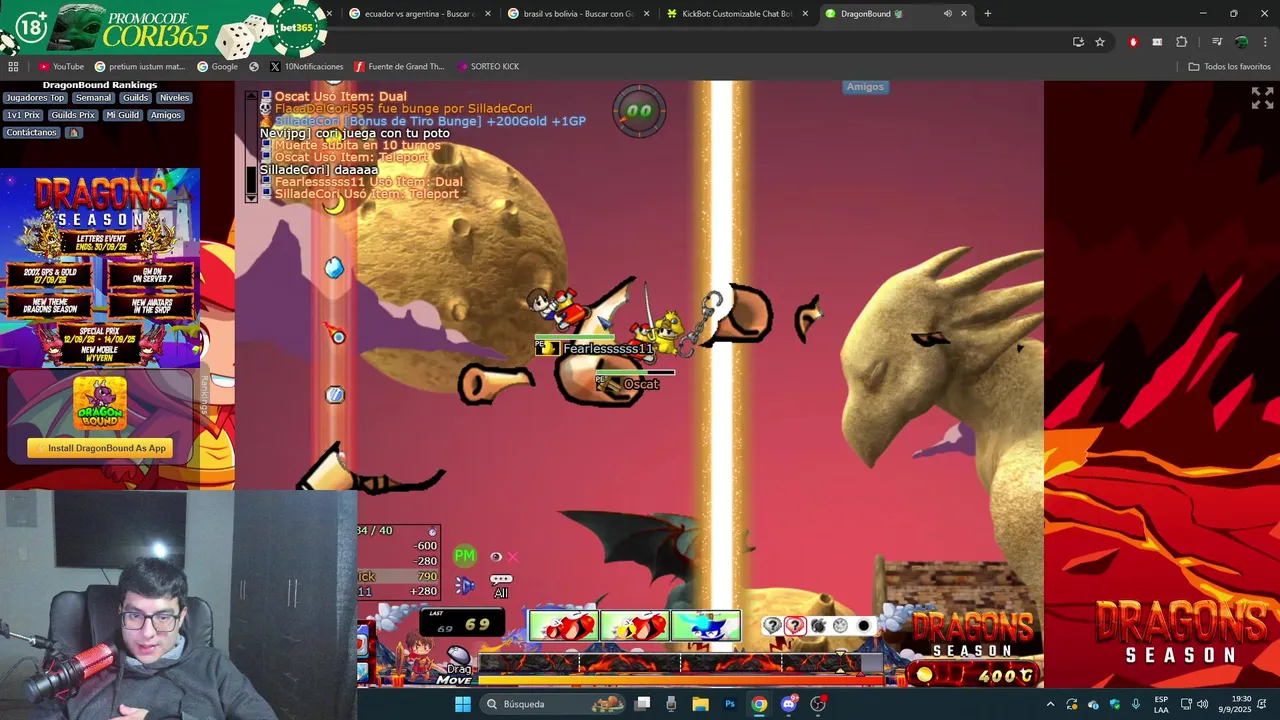Open the Niveles rankings

174,98
